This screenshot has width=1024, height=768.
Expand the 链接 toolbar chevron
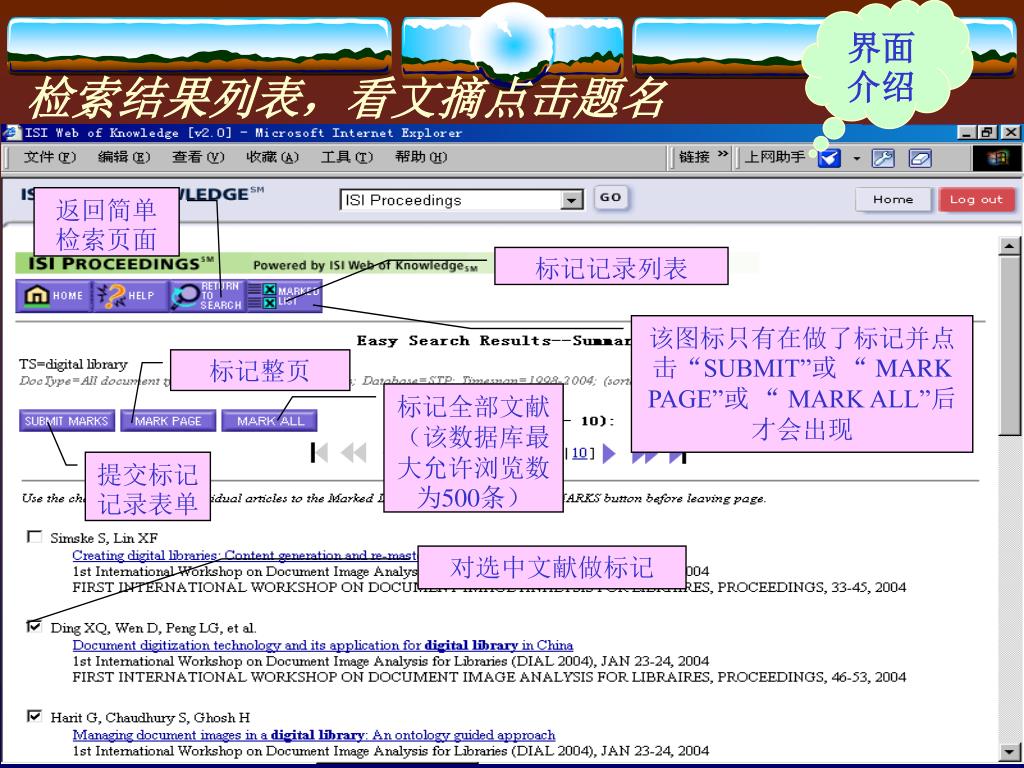point(722,154)
